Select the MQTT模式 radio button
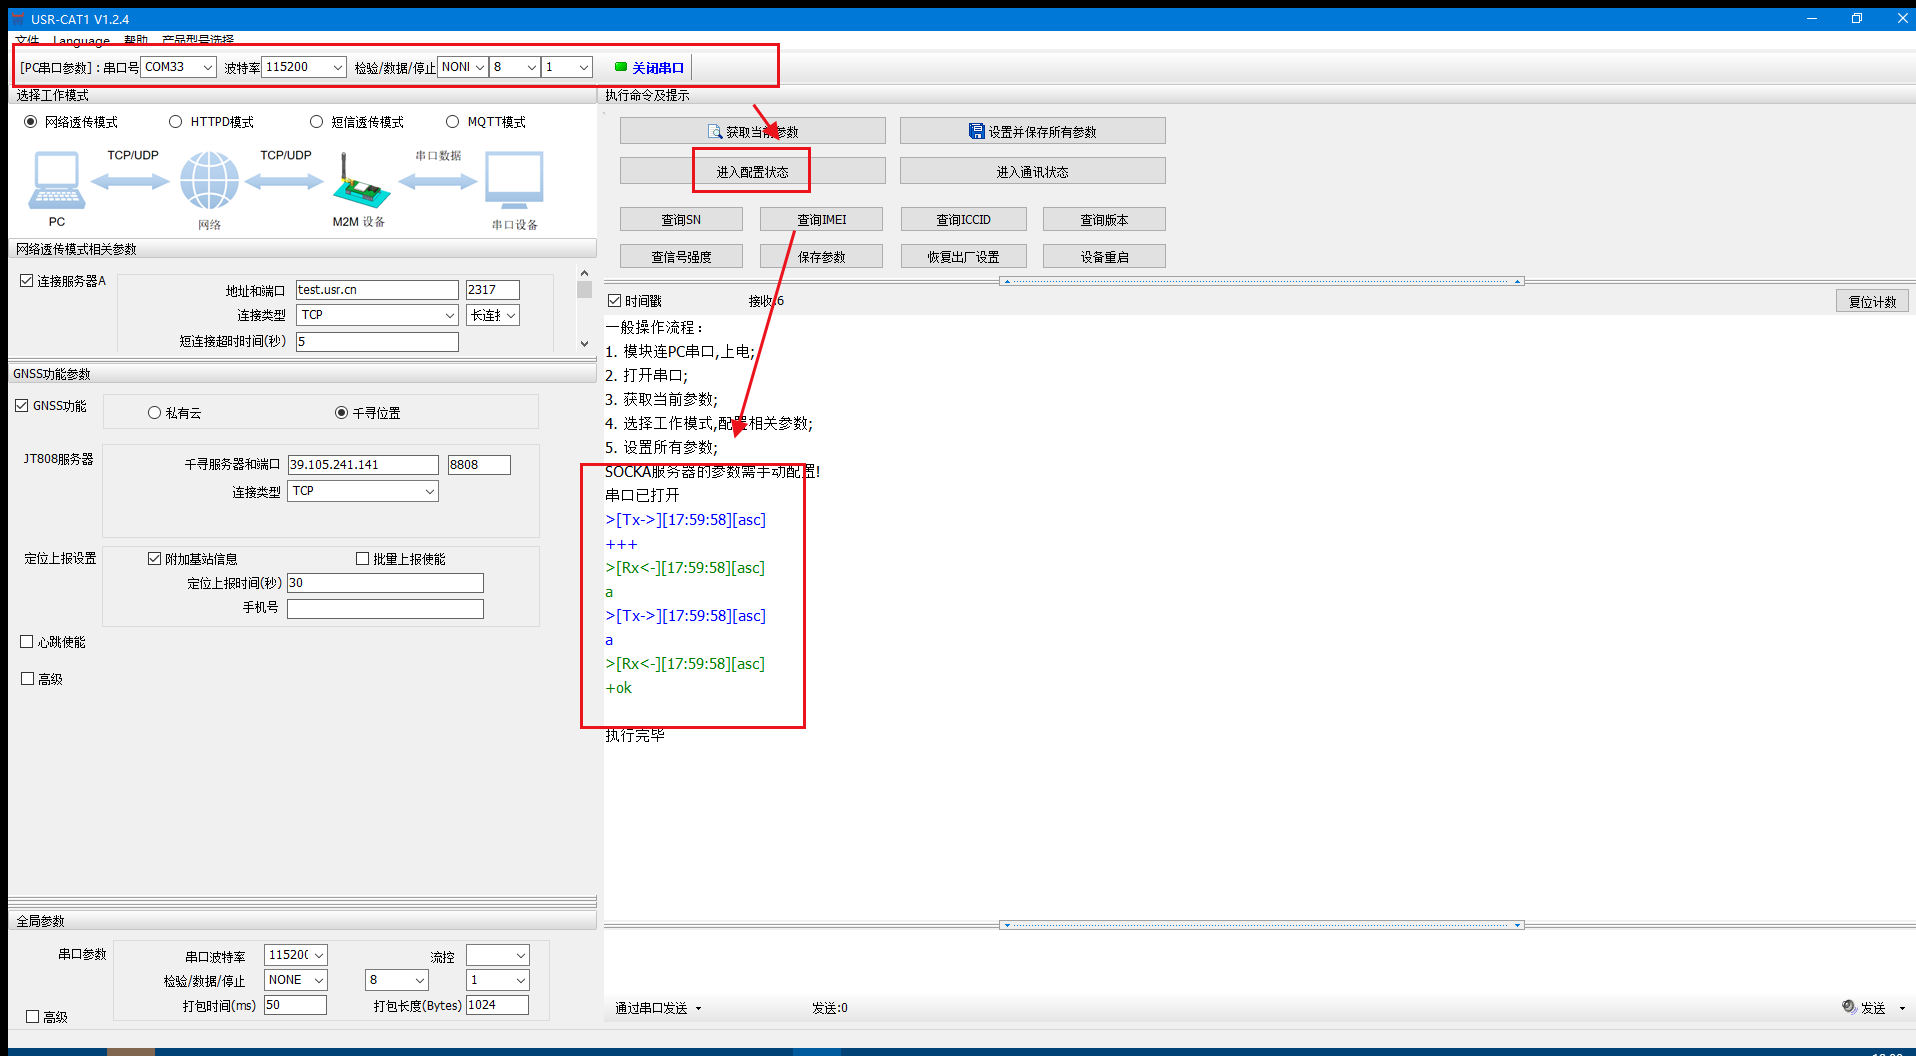The height and width of the screenshot is (1056, 1916). [x=453, y=122]
